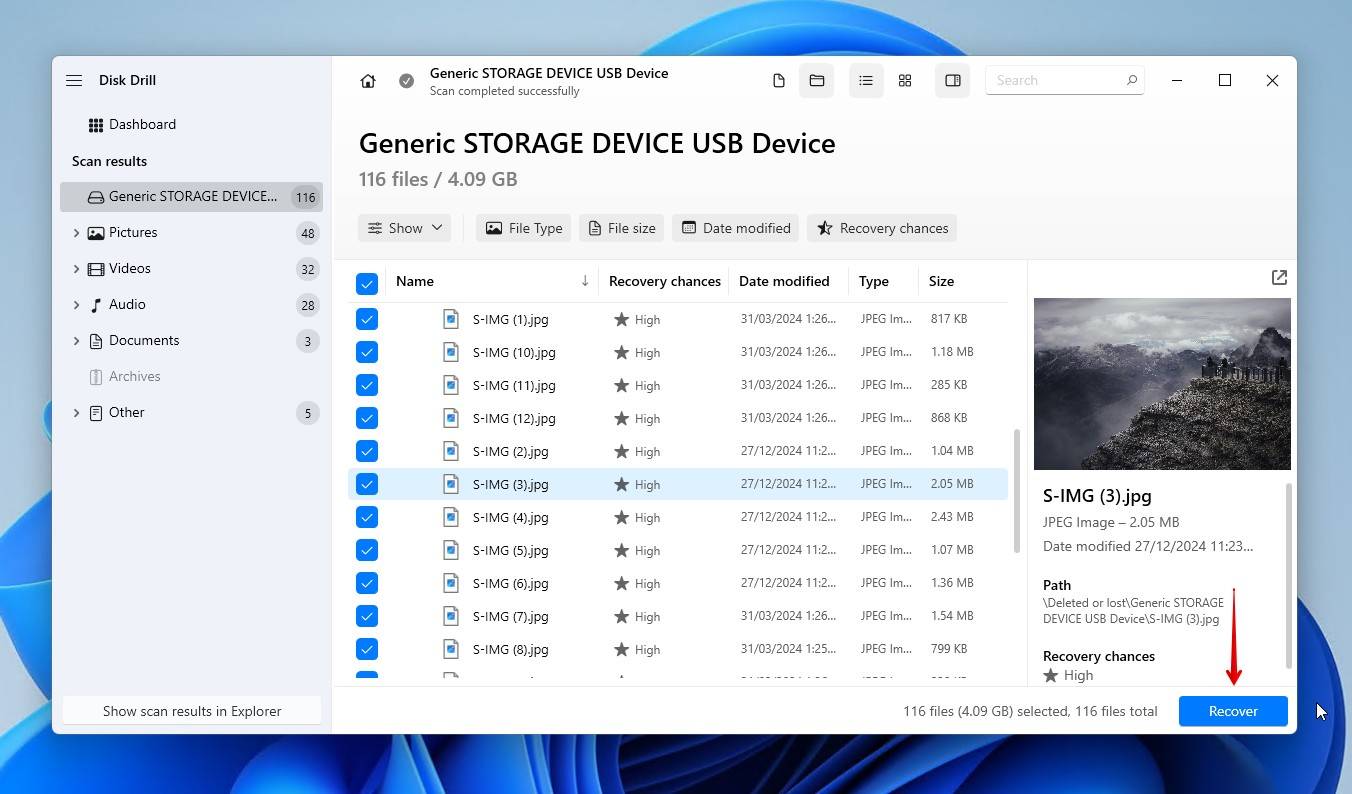Switch to folder structure view

click(x=816, y=80)
